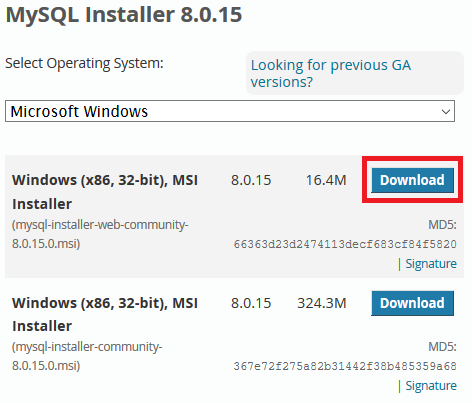
Task: Follow the 'Looking for previous GA versions?' link
Action: point(331,73)
